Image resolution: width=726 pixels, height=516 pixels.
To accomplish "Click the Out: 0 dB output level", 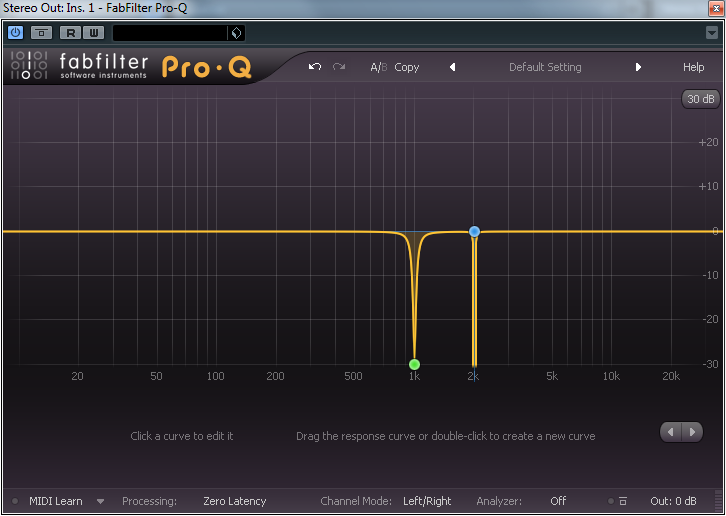I will (673, 501).
